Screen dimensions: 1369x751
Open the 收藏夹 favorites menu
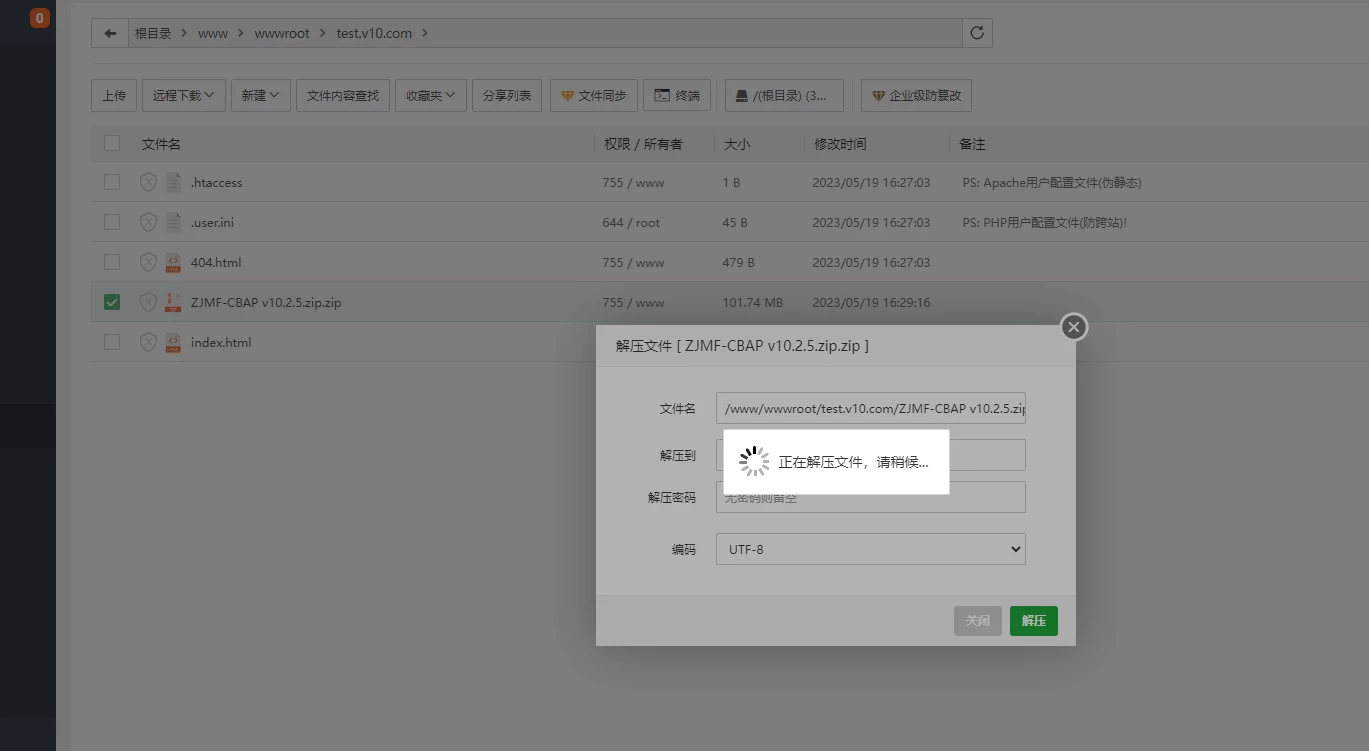click(x=430, y=96)
